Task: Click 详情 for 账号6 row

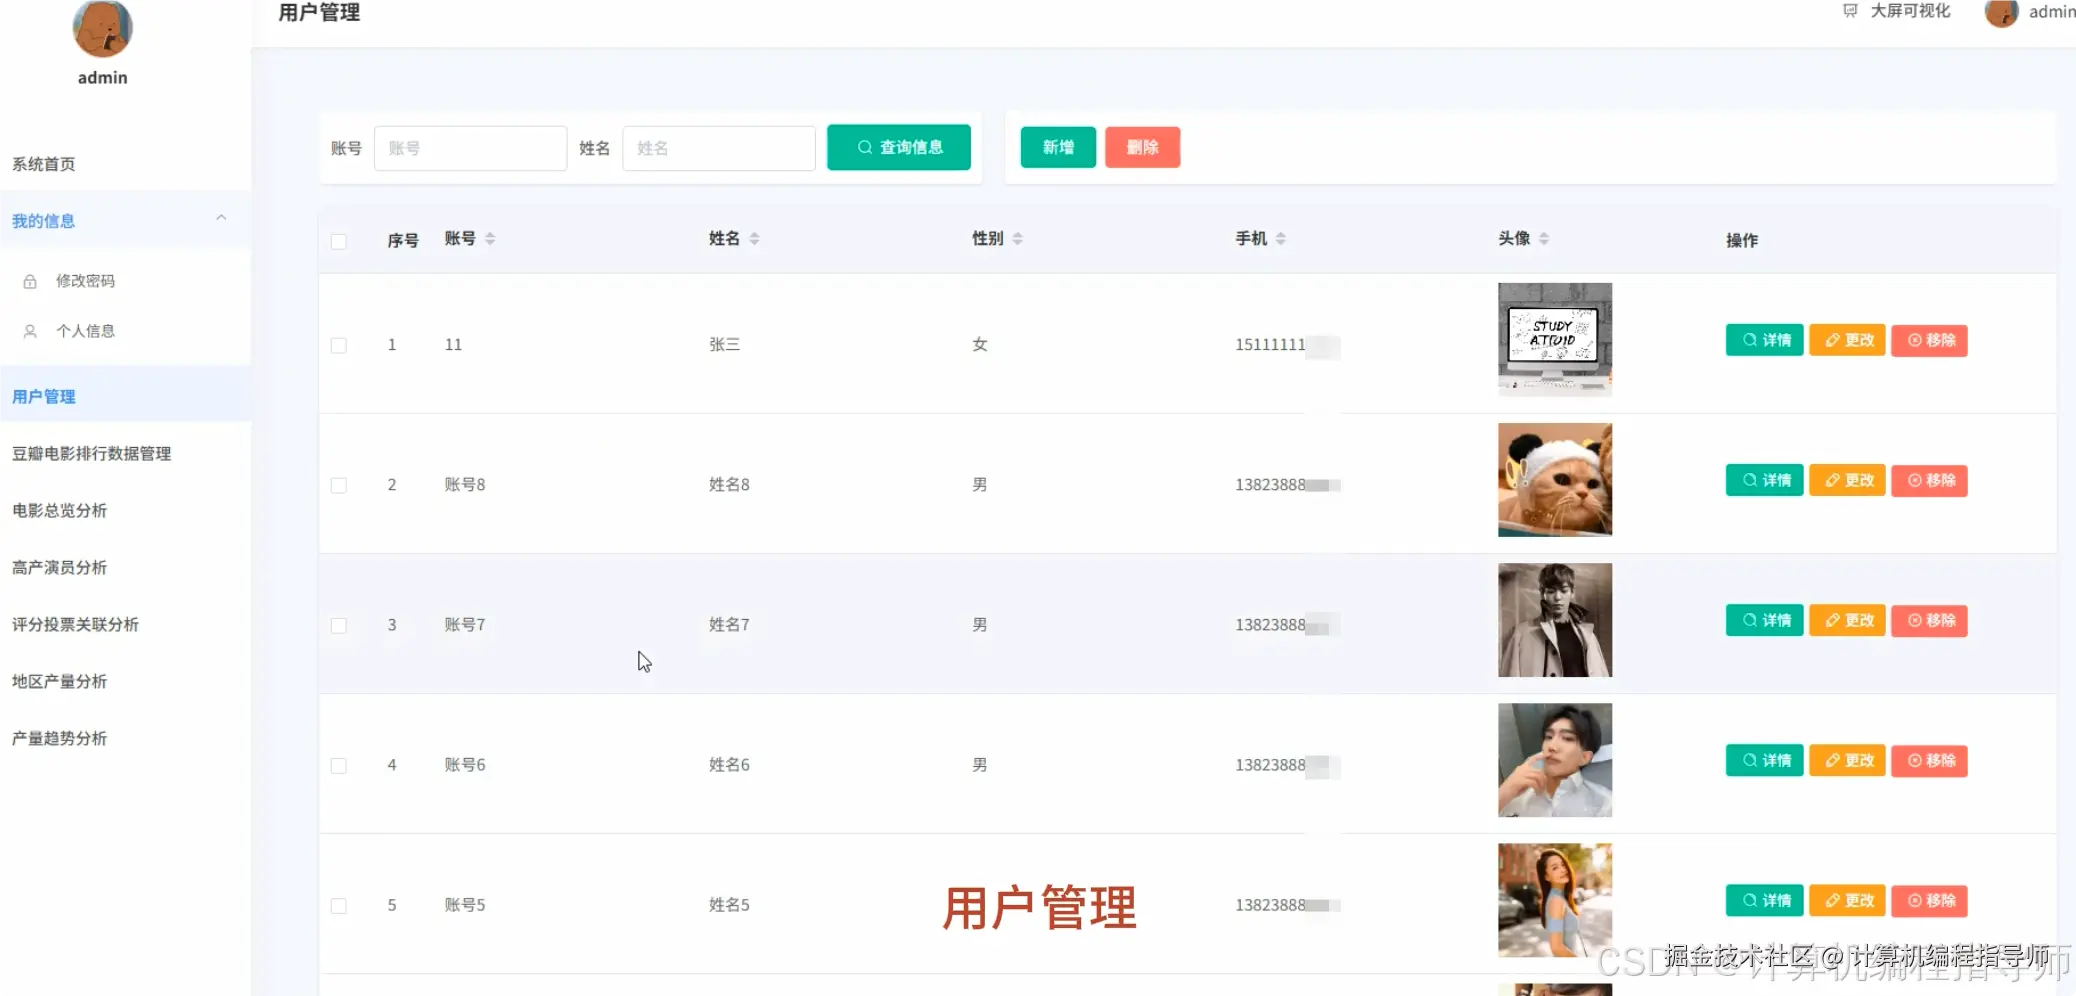Action: (1765, 760)
